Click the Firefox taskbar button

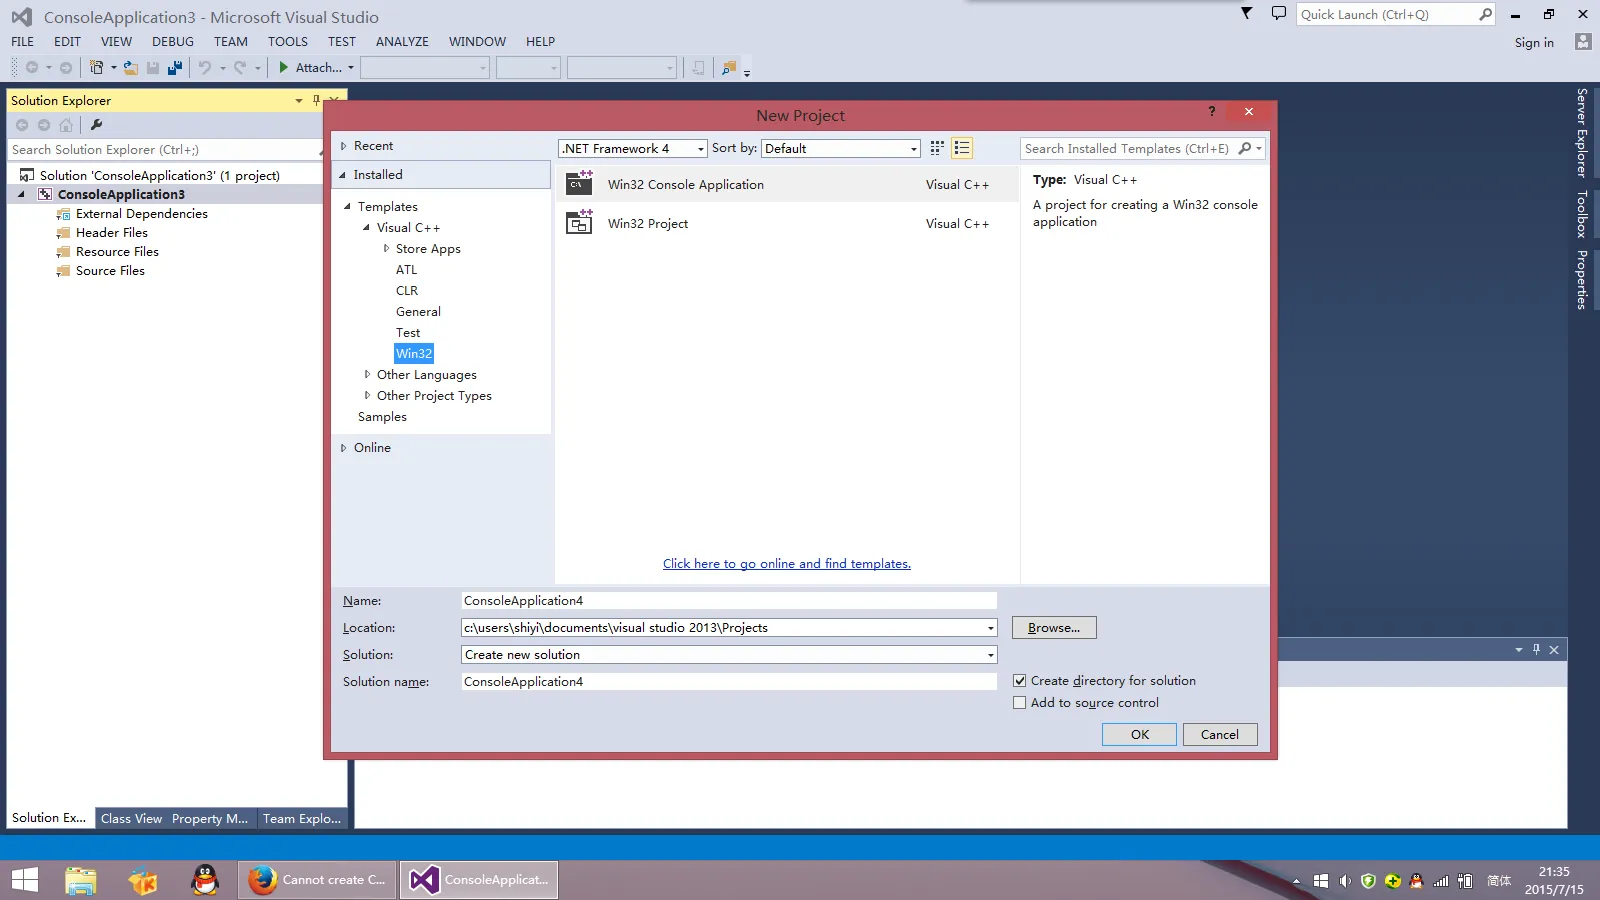tap(317, 880)
